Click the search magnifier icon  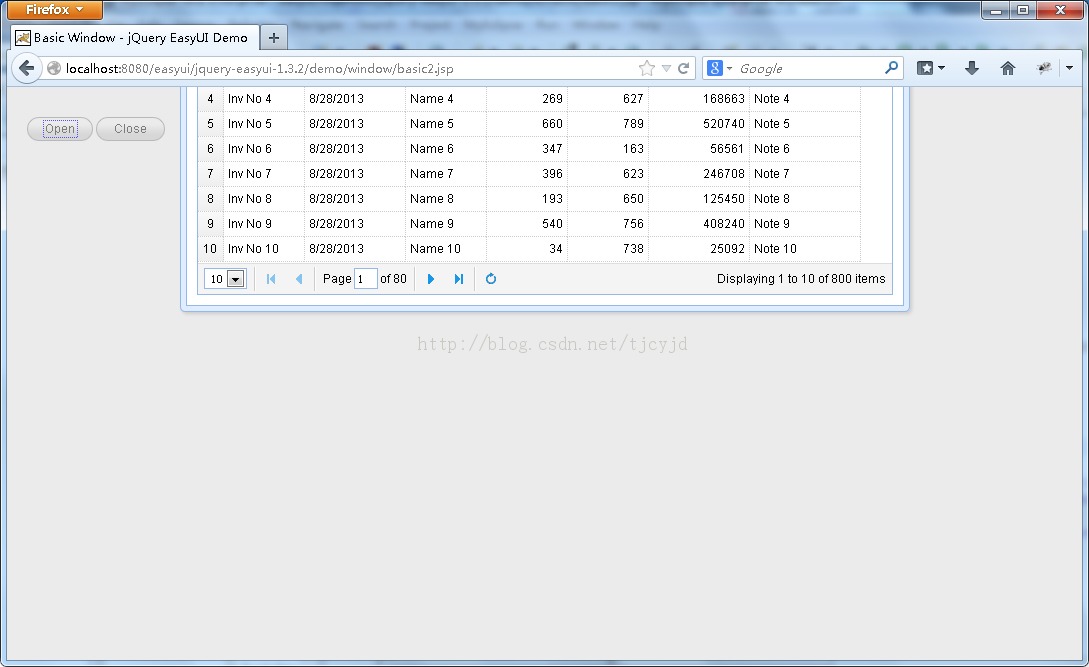[x=891, y=67]
